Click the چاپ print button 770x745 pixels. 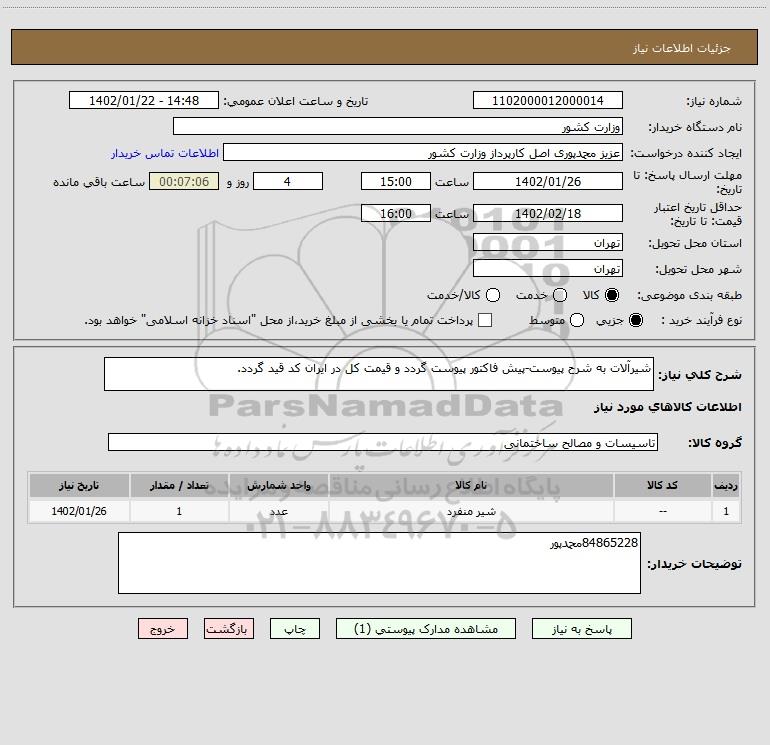click(x=295, y=629)
